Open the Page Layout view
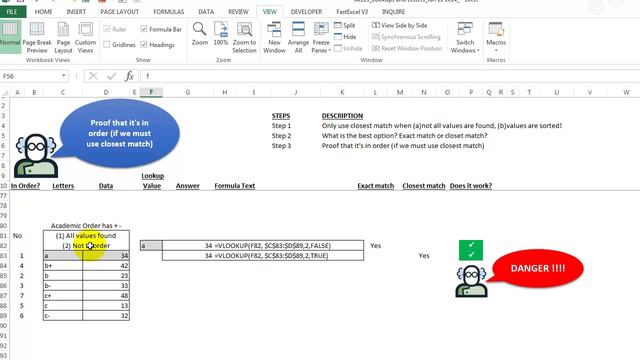This screenshot has height=360, width=640. tap(63, 38)
